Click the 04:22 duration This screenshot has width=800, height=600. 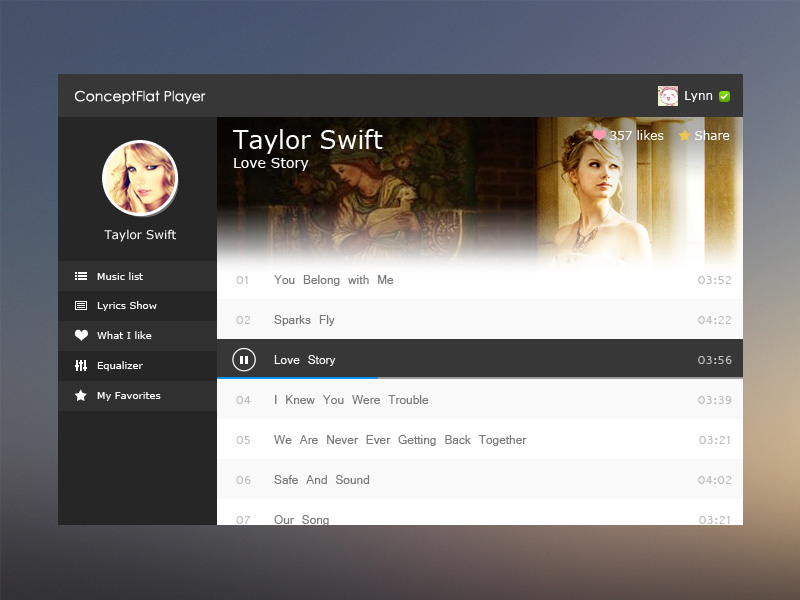[x=715, y=320]
